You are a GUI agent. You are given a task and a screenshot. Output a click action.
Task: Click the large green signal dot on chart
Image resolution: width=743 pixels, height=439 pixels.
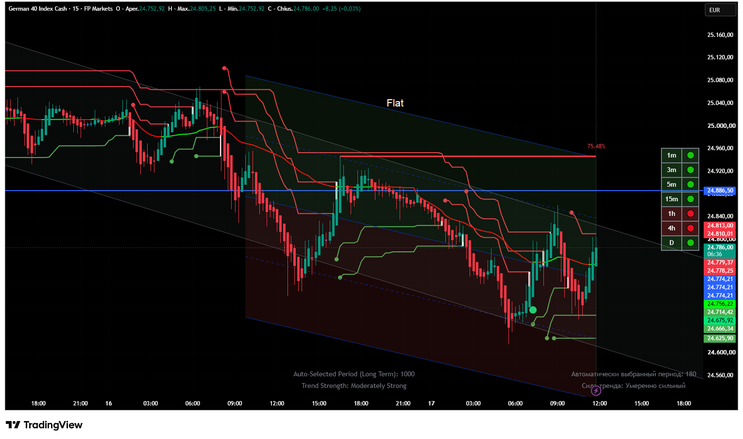click(x=533, y=310)
